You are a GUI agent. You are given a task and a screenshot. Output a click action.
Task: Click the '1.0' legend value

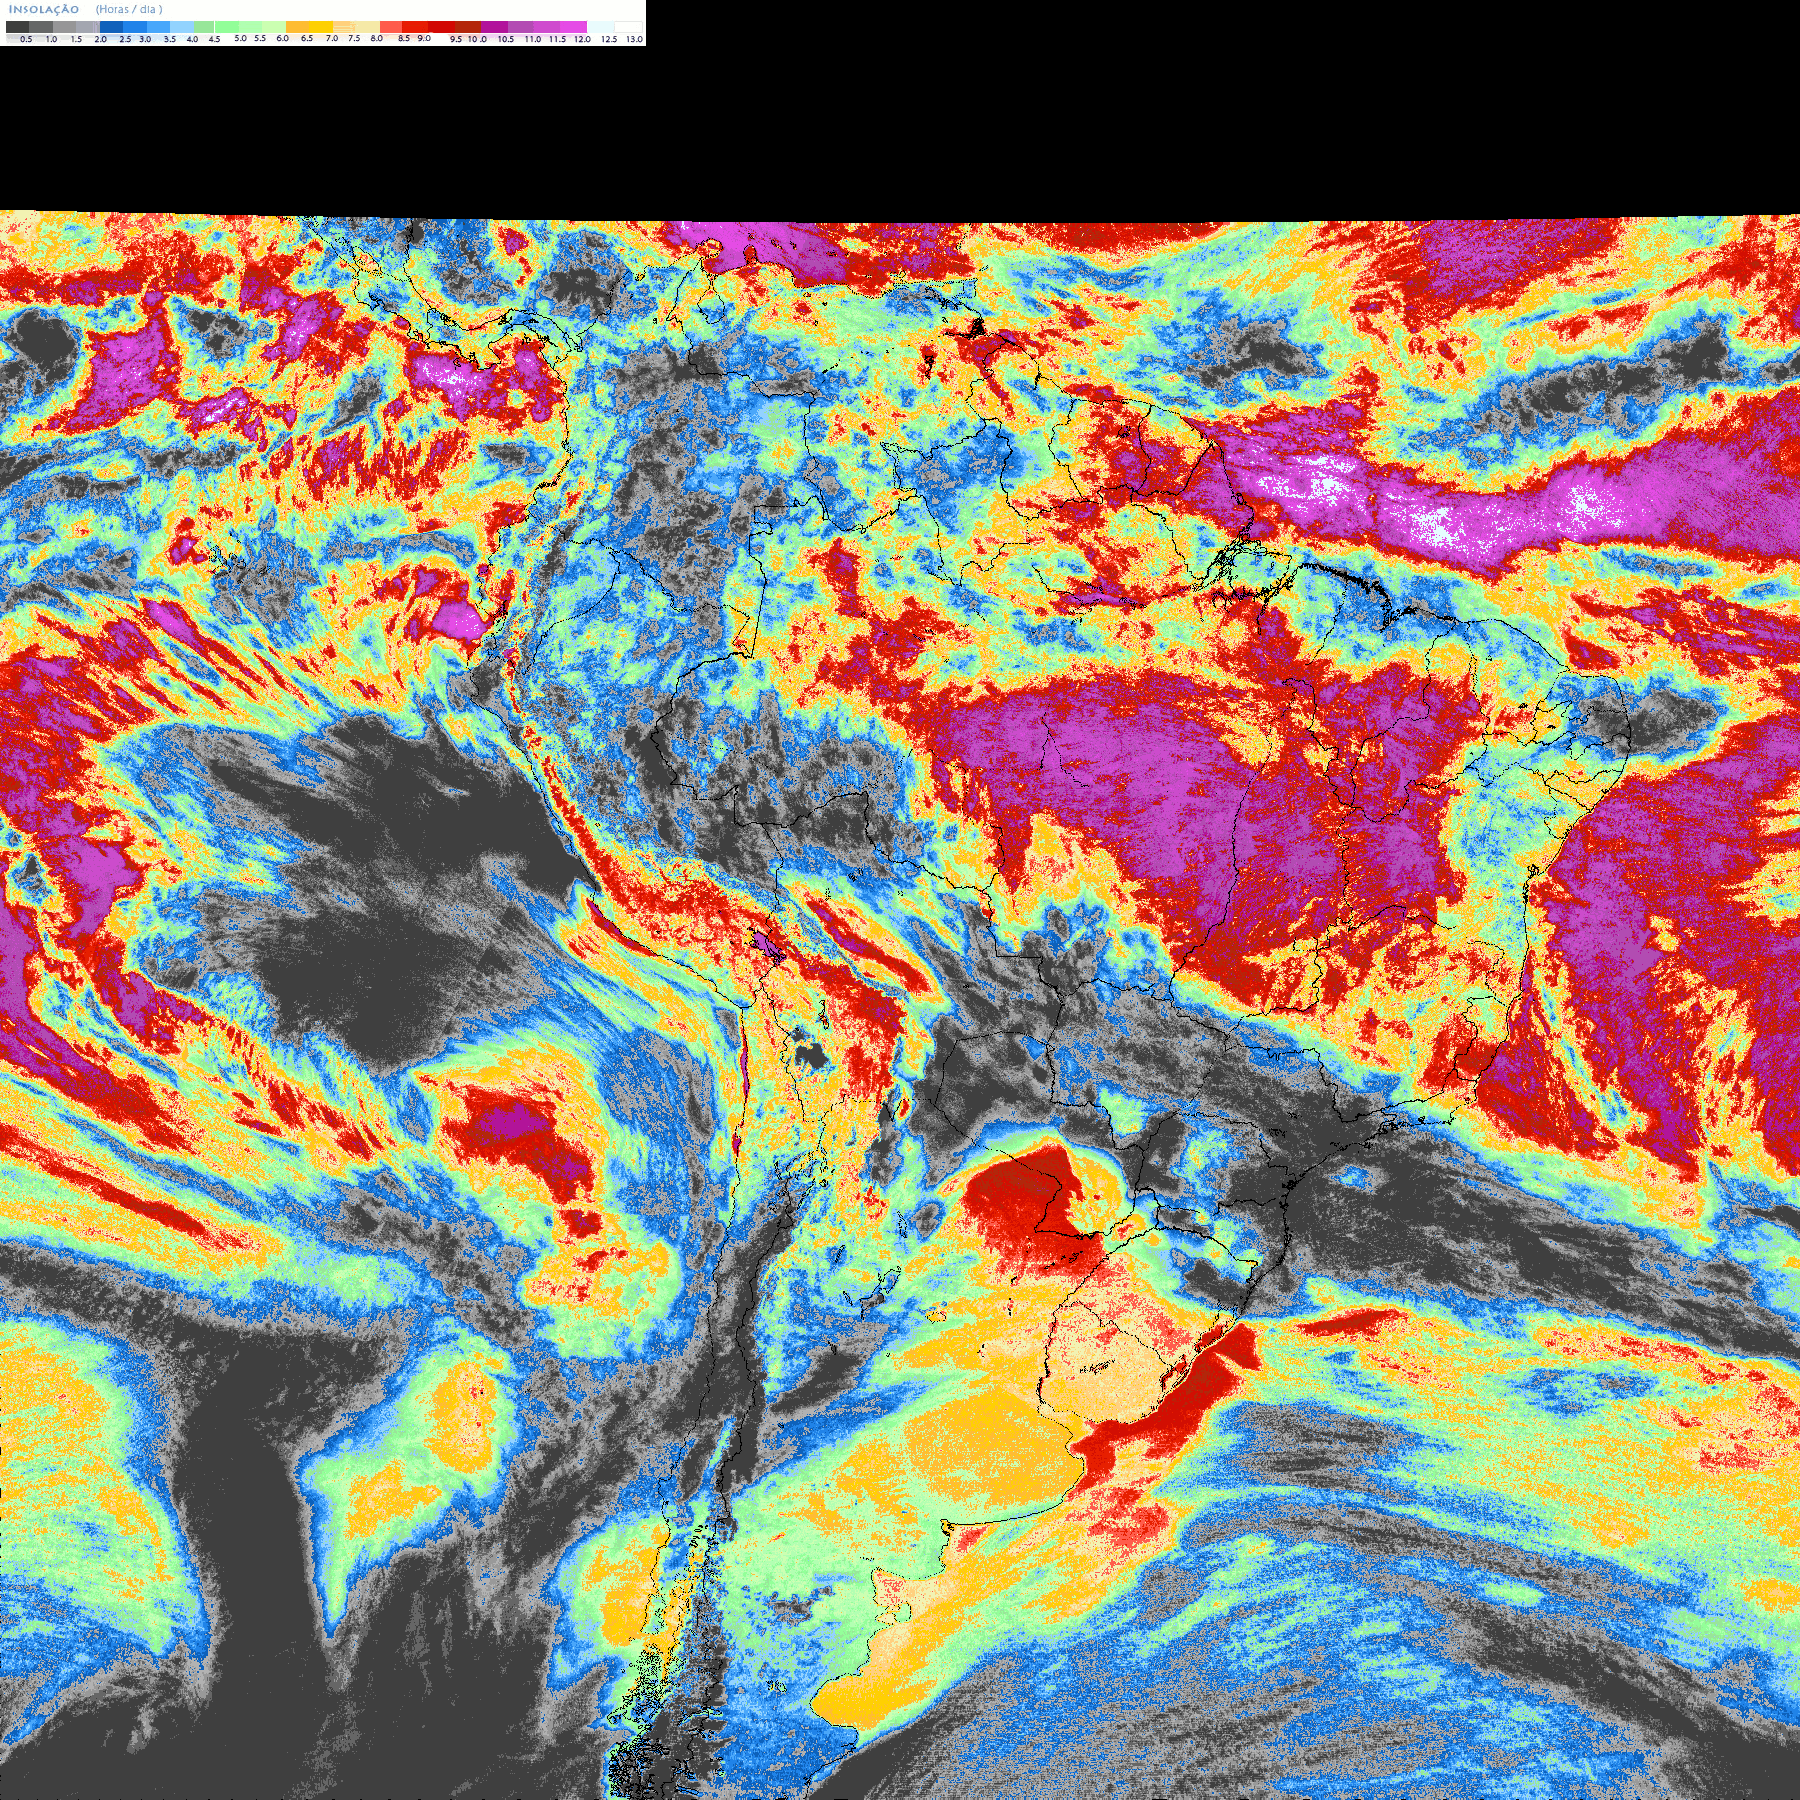coord(51,39)
